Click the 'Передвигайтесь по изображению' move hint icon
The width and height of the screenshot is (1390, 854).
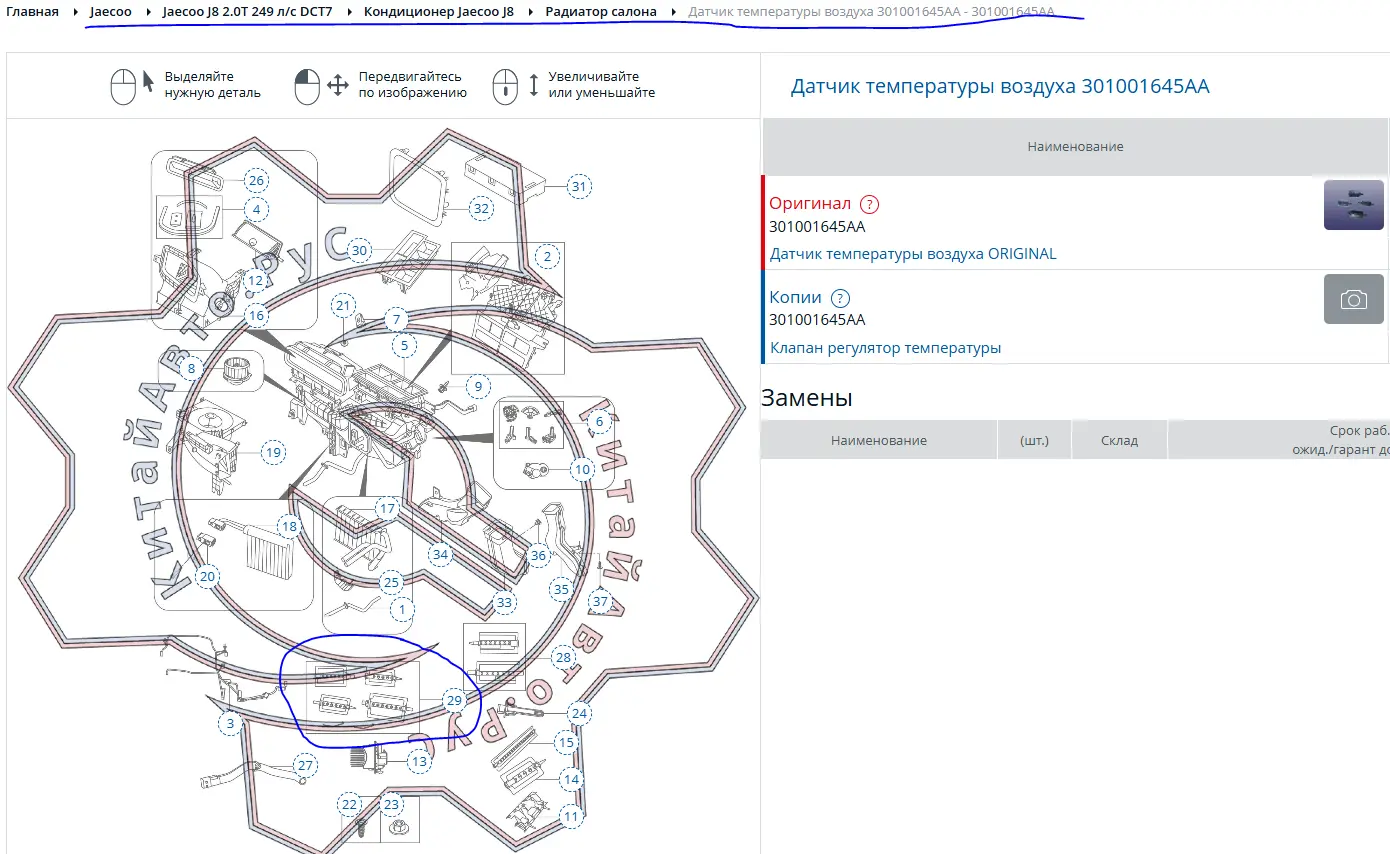pos(322,85)
